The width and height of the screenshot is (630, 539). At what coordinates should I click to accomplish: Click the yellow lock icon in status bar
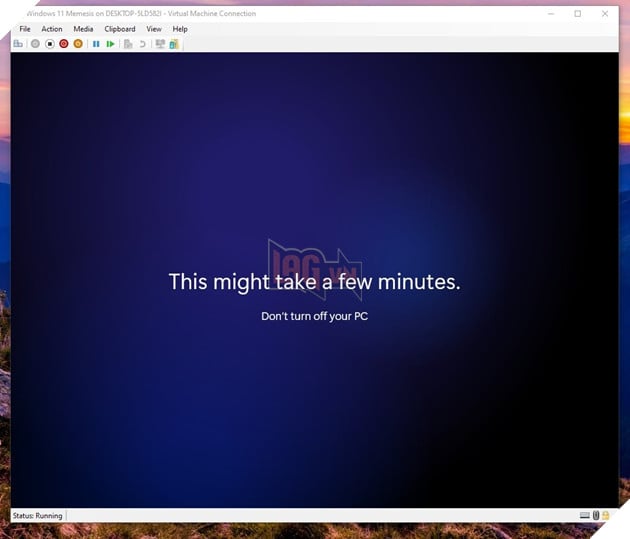[x=605, y=515]
